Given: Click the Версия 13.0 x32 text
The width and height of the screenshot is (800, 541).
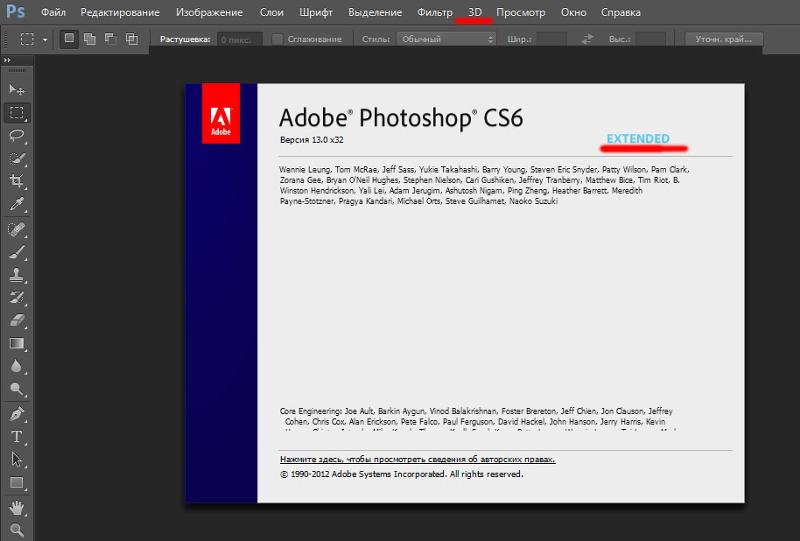Looking at the screenshot, I should [x=311, y=140].
